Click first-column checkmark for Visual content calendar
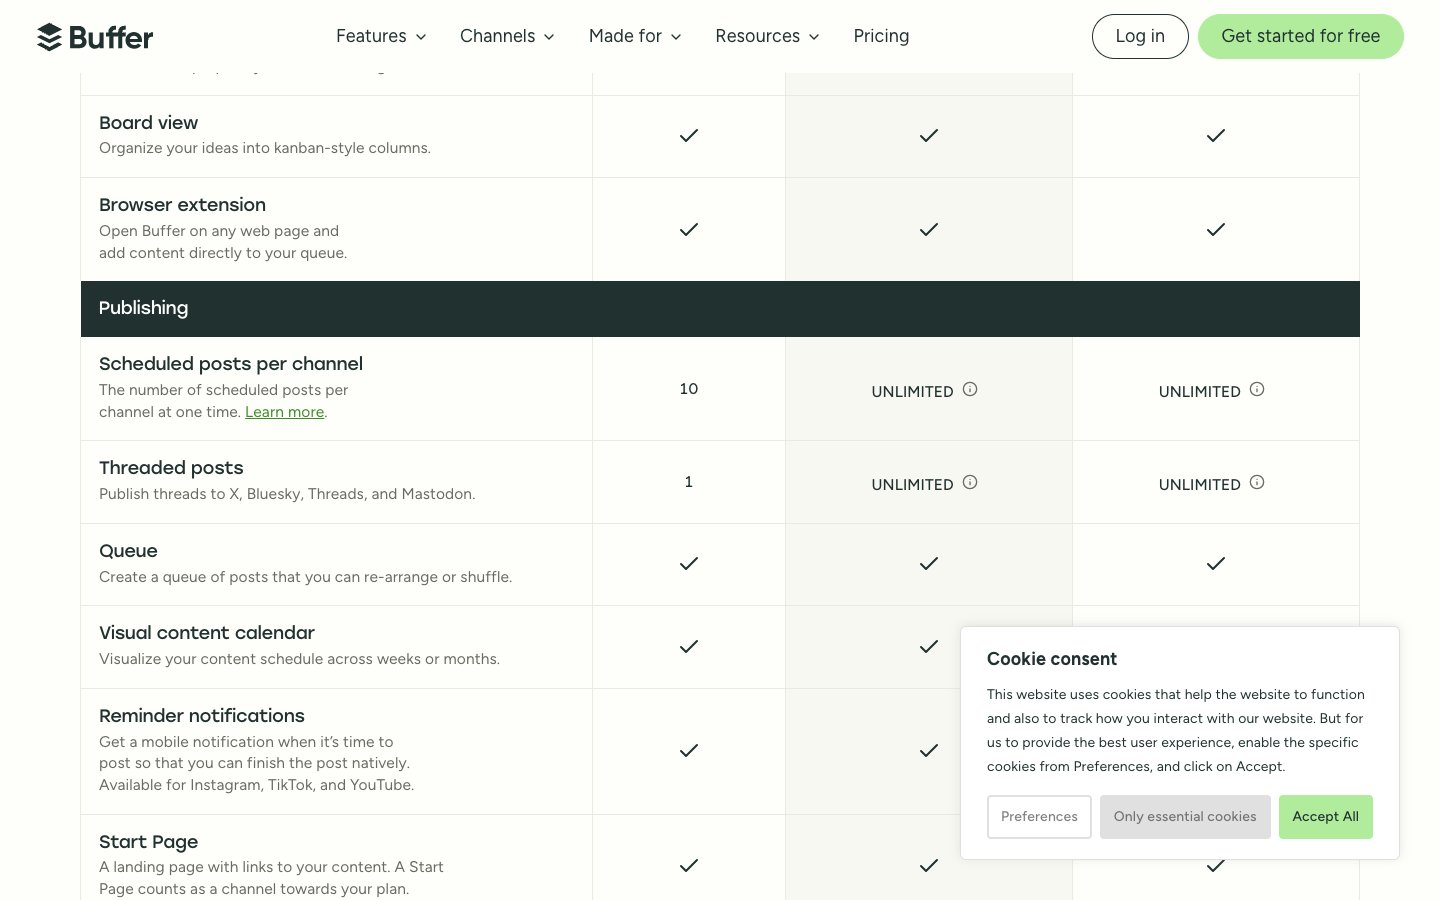 tap(689, 647)
